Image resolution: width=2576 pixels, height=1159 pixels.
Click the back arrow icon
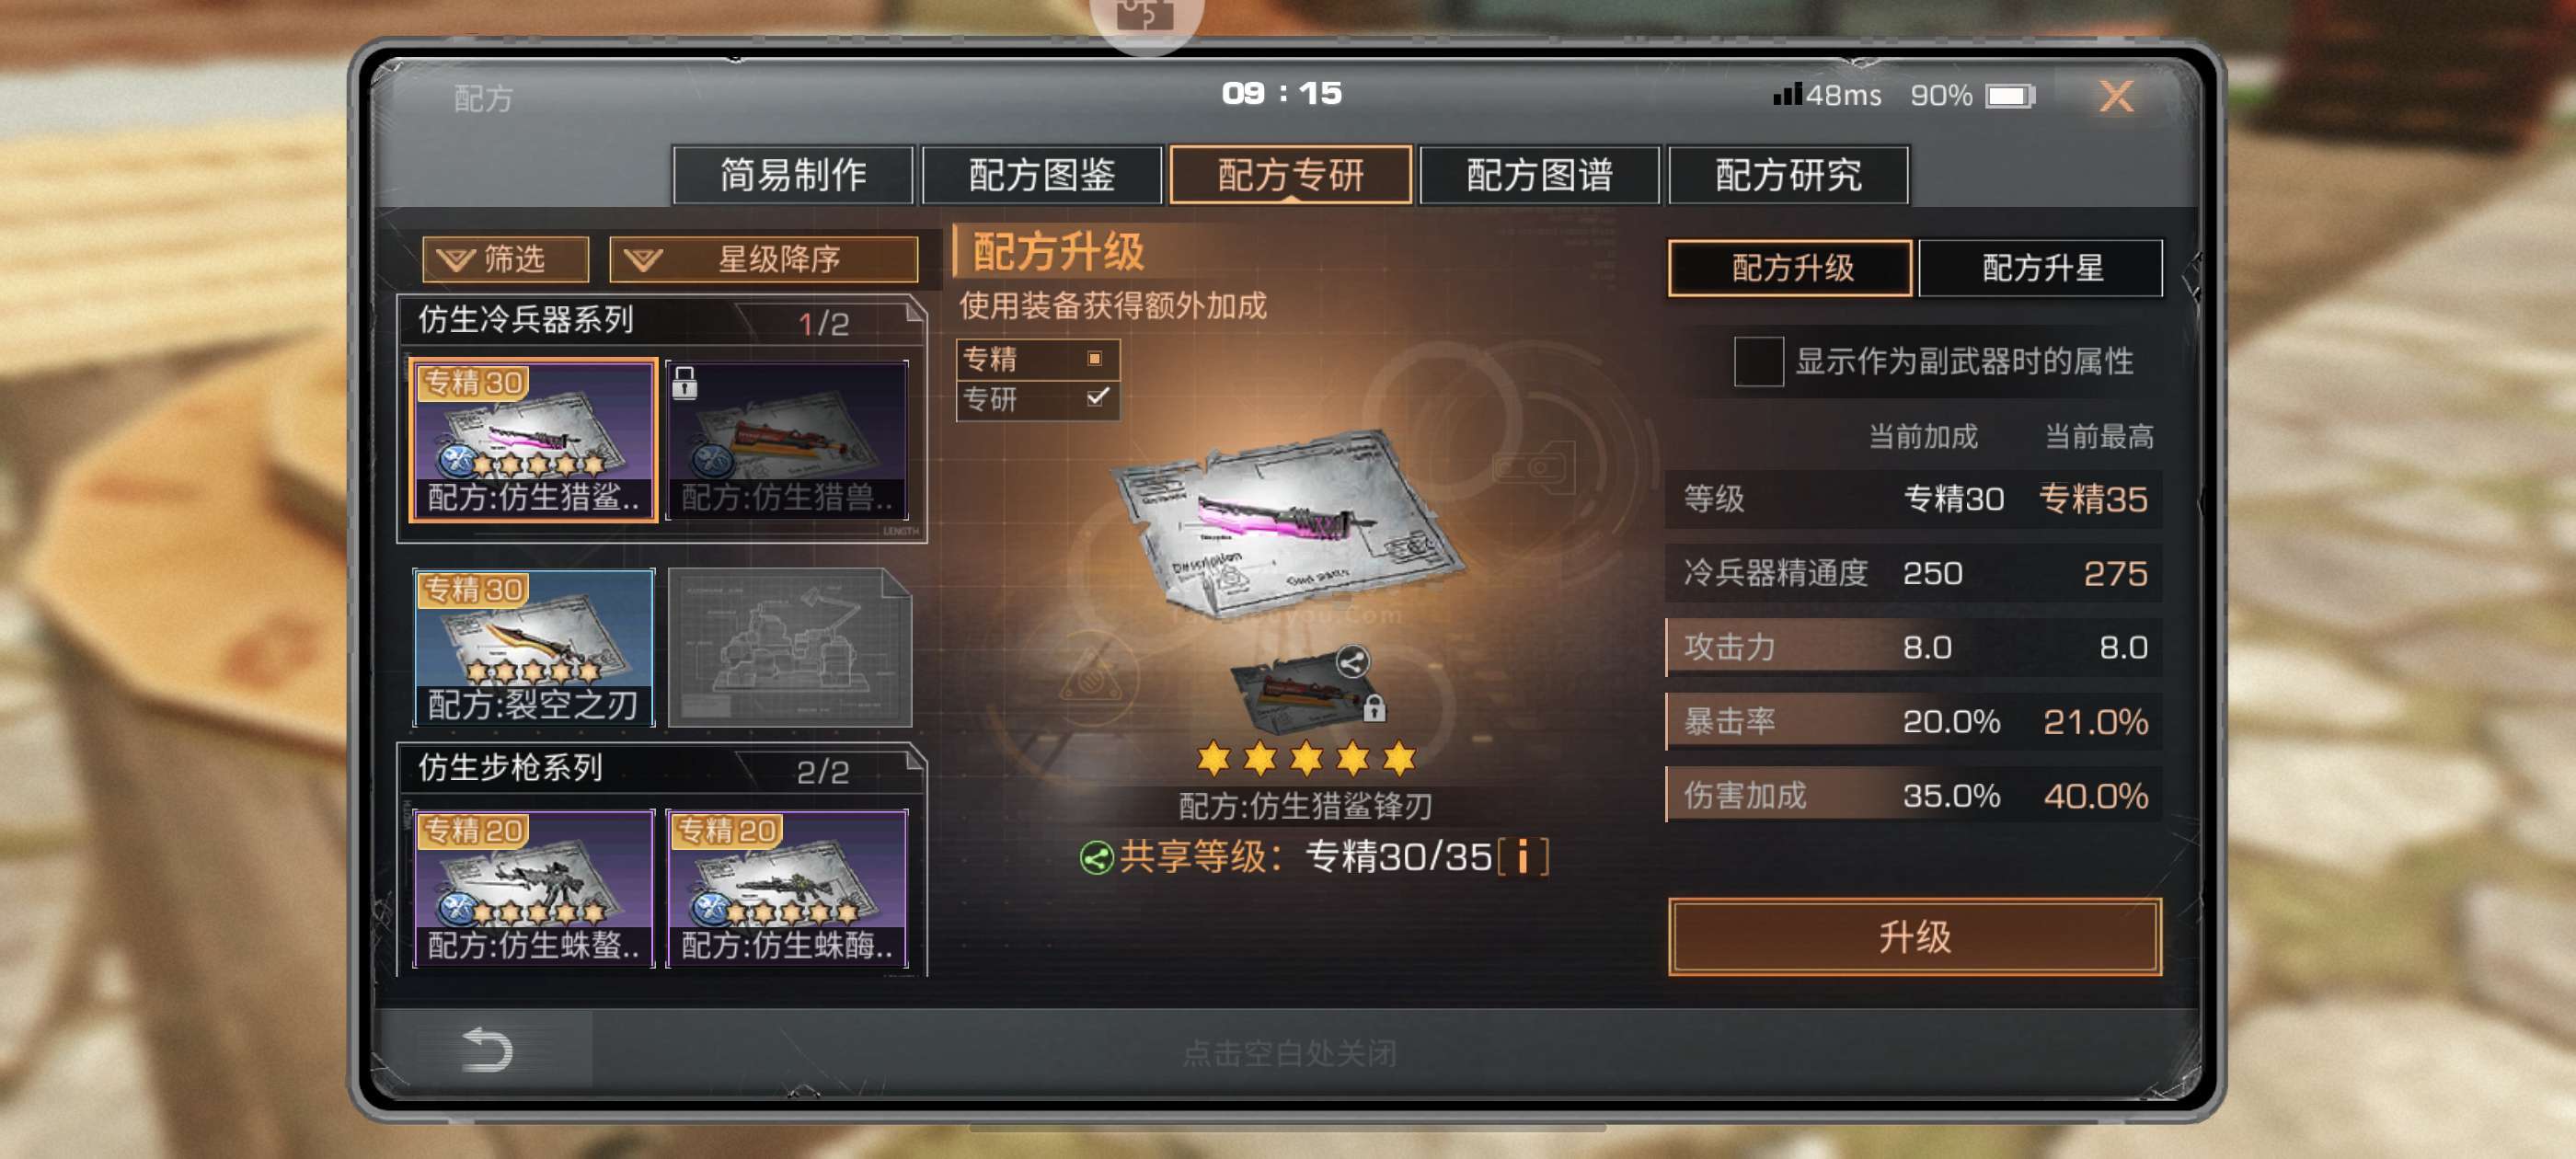pyautogui.click(x=487, y=1049)
